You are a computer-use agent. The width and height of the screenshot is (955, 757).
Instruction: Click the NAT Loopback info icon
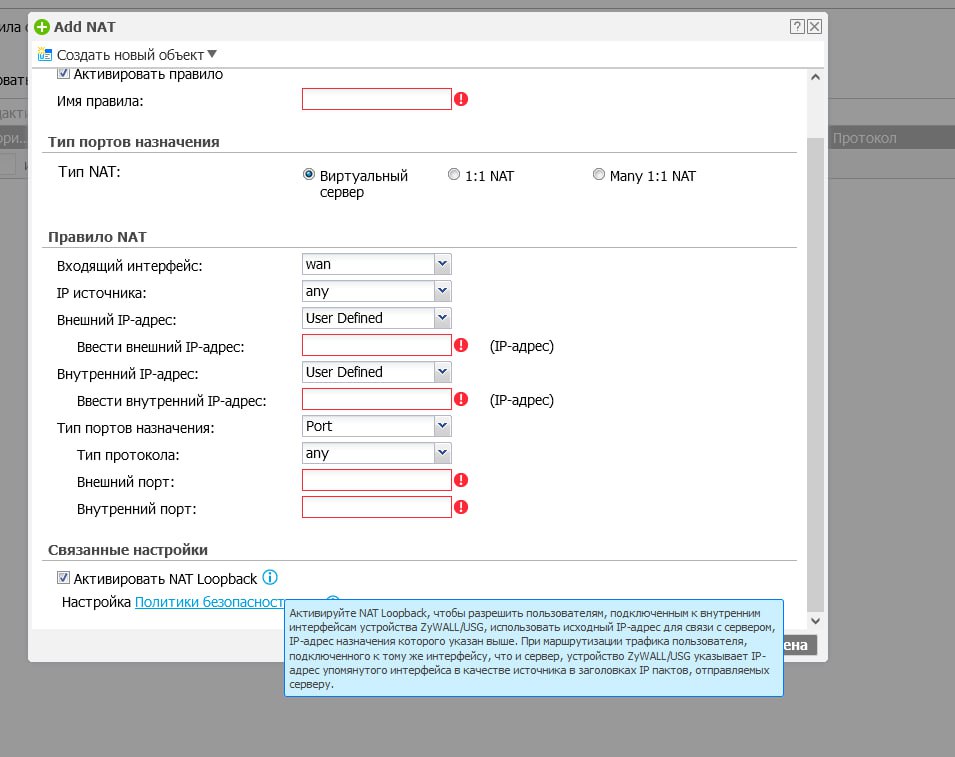coord(270,577)
